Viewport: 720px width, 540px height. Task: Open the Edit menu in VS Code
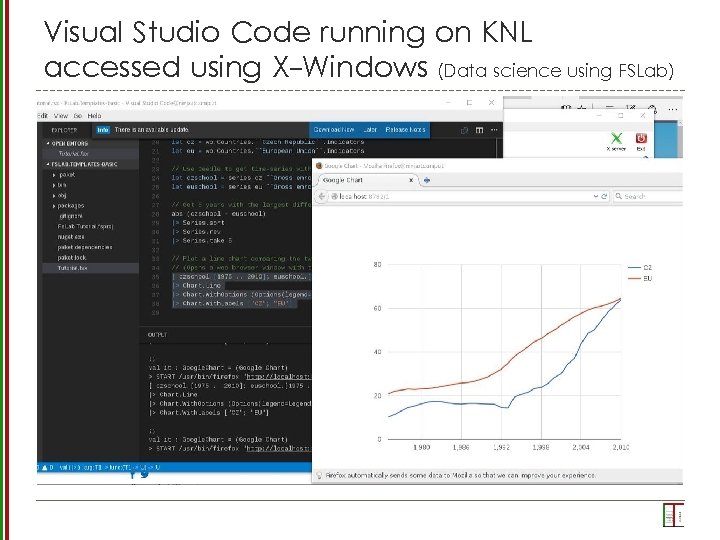pyautogui.click(x=42, y=116)
